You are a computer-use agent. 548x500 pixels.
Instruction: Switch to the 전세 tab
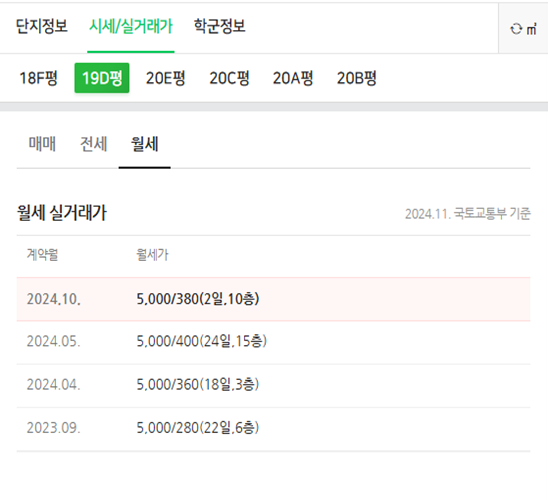93,144
